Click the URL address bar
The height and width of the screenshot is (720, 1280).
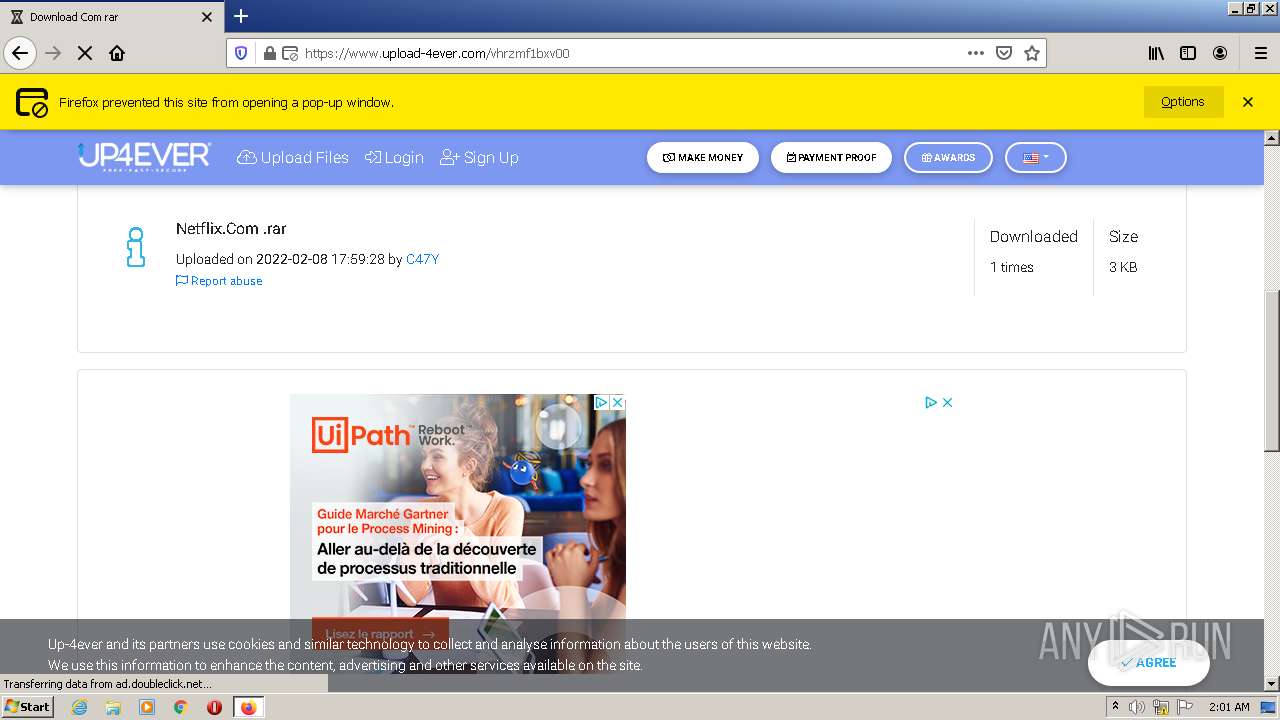tap(635, 53)
